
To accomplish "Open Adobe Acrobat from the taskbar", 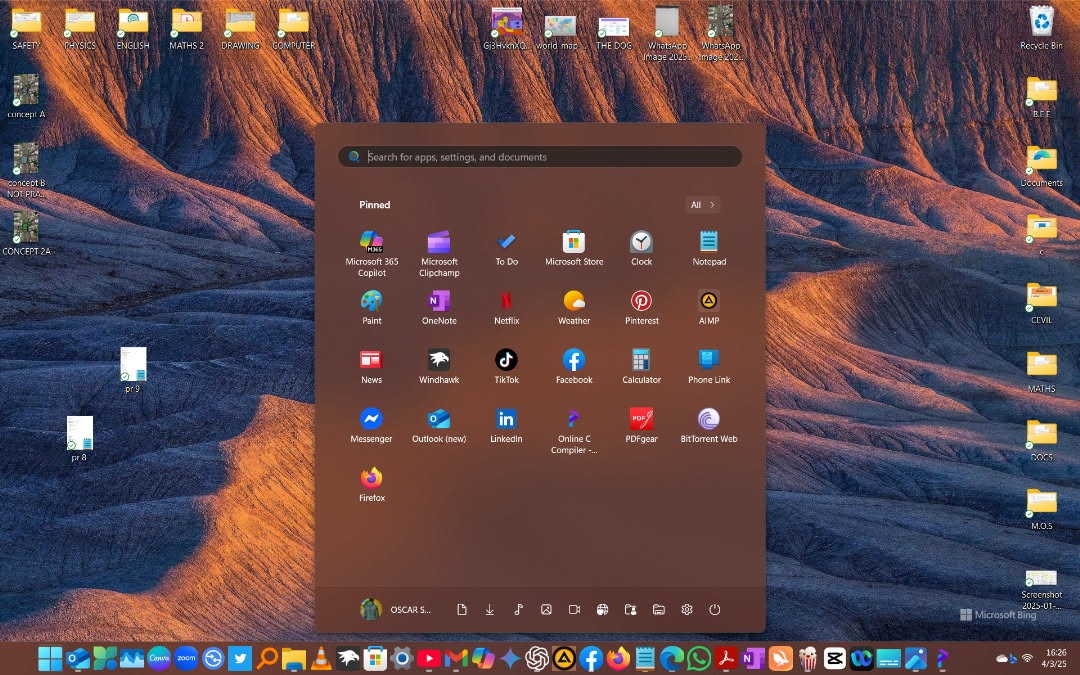I will [726, 658].
